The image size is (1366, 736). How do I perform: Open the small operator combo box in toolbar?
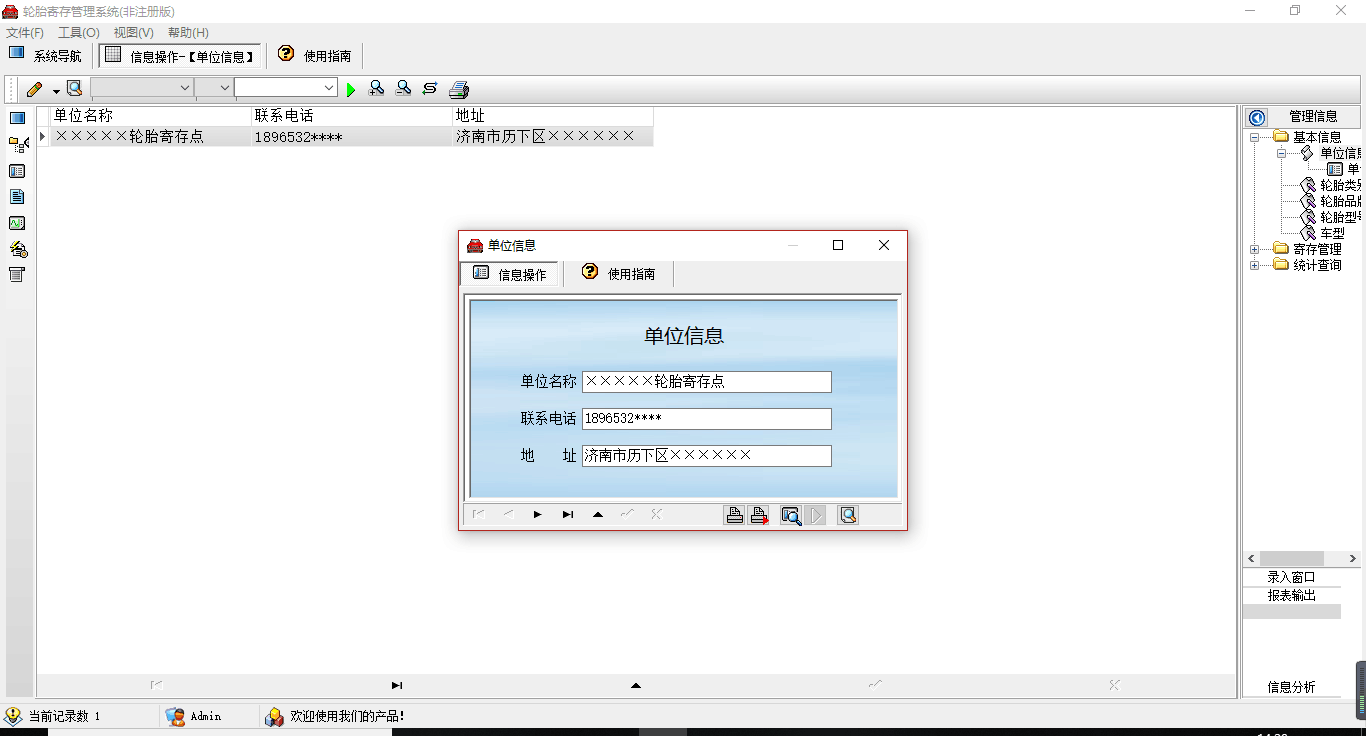point(214,88)
